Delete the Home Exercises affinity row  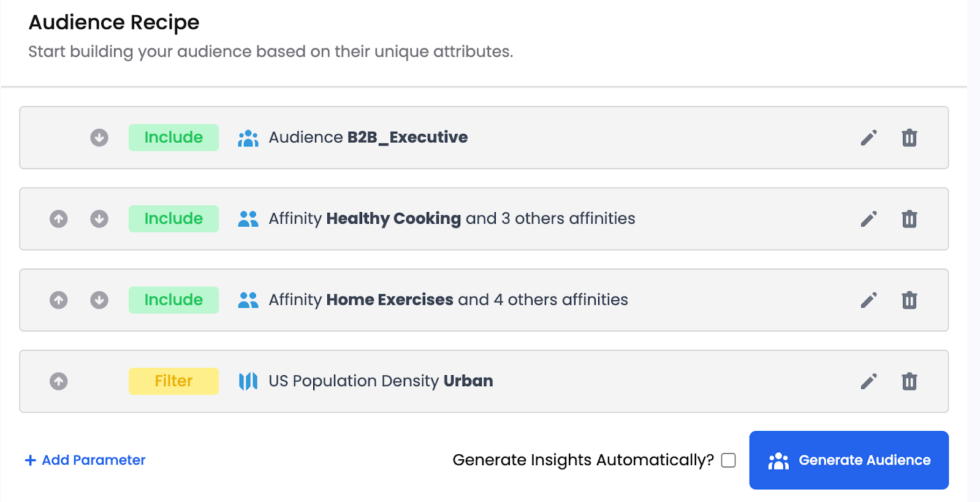tap(909, 300)
